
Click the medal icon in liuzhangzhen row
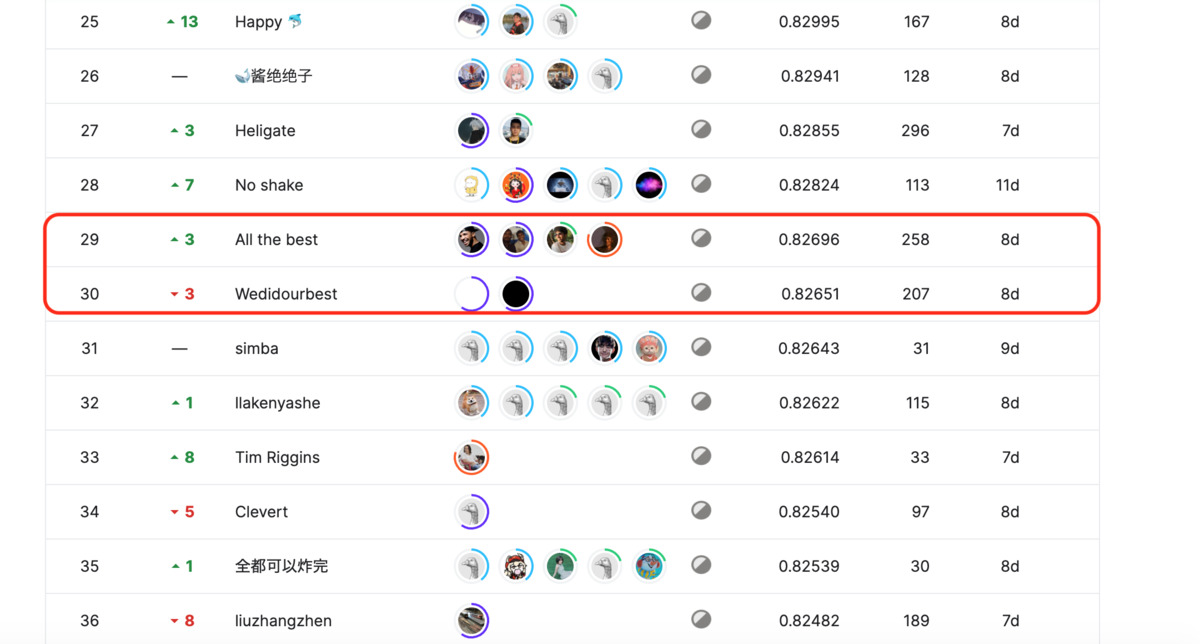pyautogui.click(x=701, y=619)
